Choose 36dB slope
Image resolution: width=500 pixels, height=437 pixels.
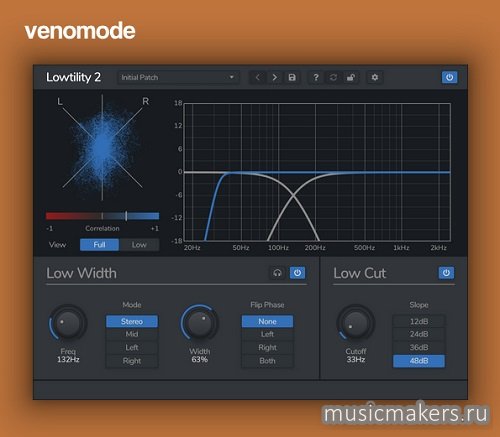click(419, 348)
